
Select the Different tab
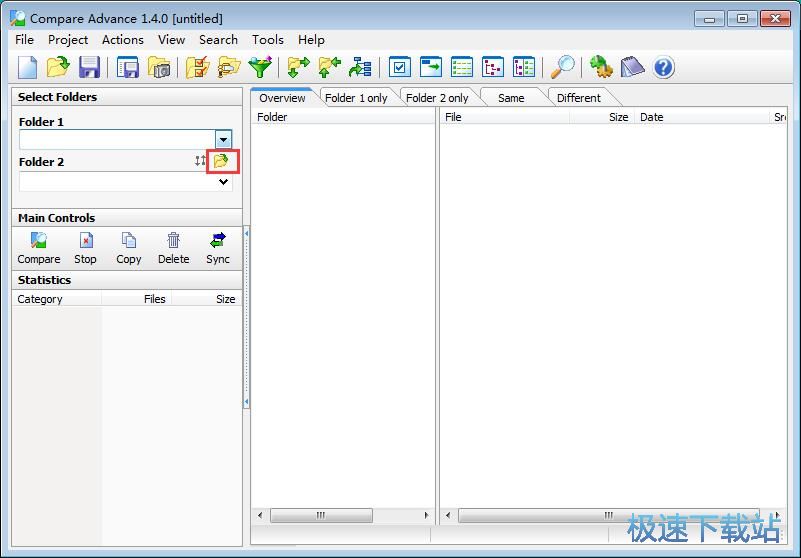click(x=578, y=98)
